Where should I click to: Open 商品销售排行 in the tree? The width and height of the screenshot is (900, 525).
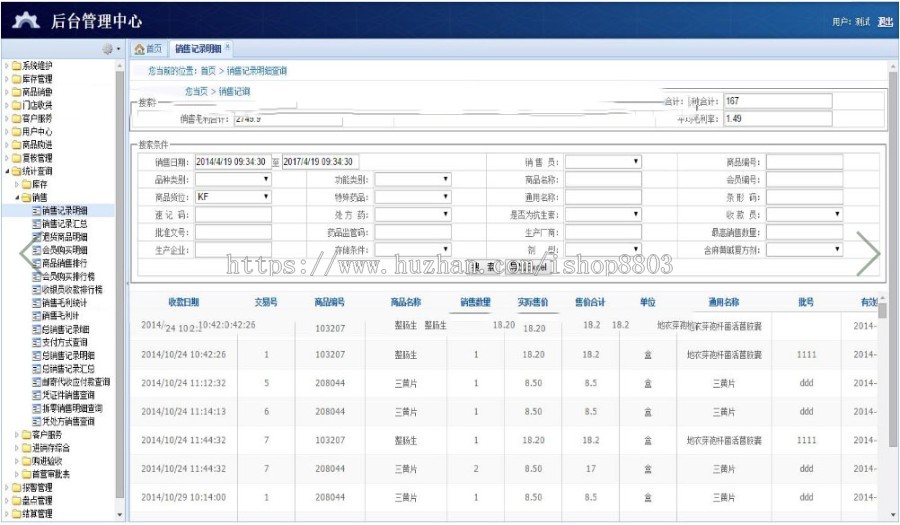(64, 263)
